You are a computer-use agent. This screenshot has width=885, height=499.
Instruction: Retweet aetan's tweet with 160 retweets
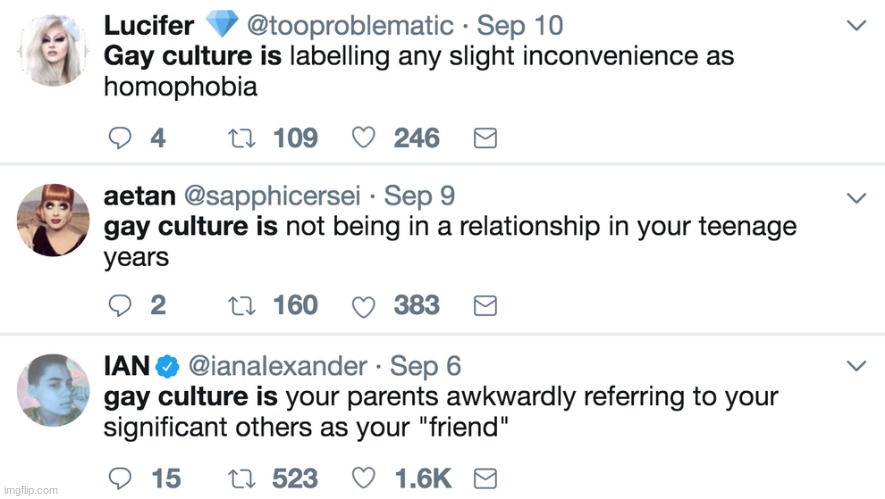tap(242, 306)
